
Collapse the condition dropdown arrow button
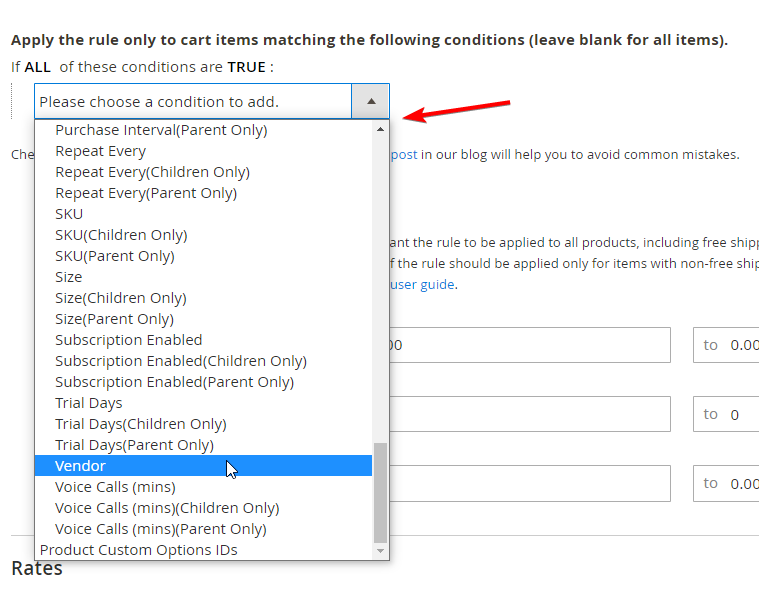[371, 101]
